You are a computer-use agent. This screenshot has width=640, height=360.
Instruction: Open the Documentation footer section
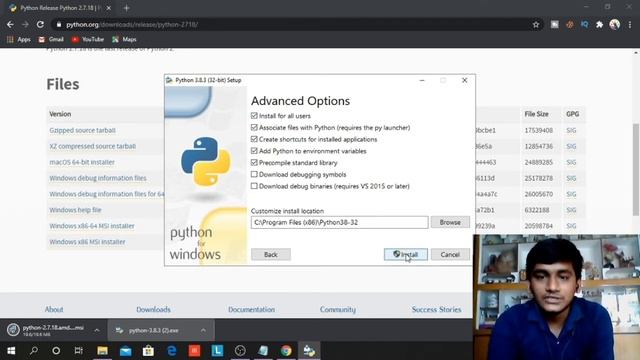coord(251,309)
